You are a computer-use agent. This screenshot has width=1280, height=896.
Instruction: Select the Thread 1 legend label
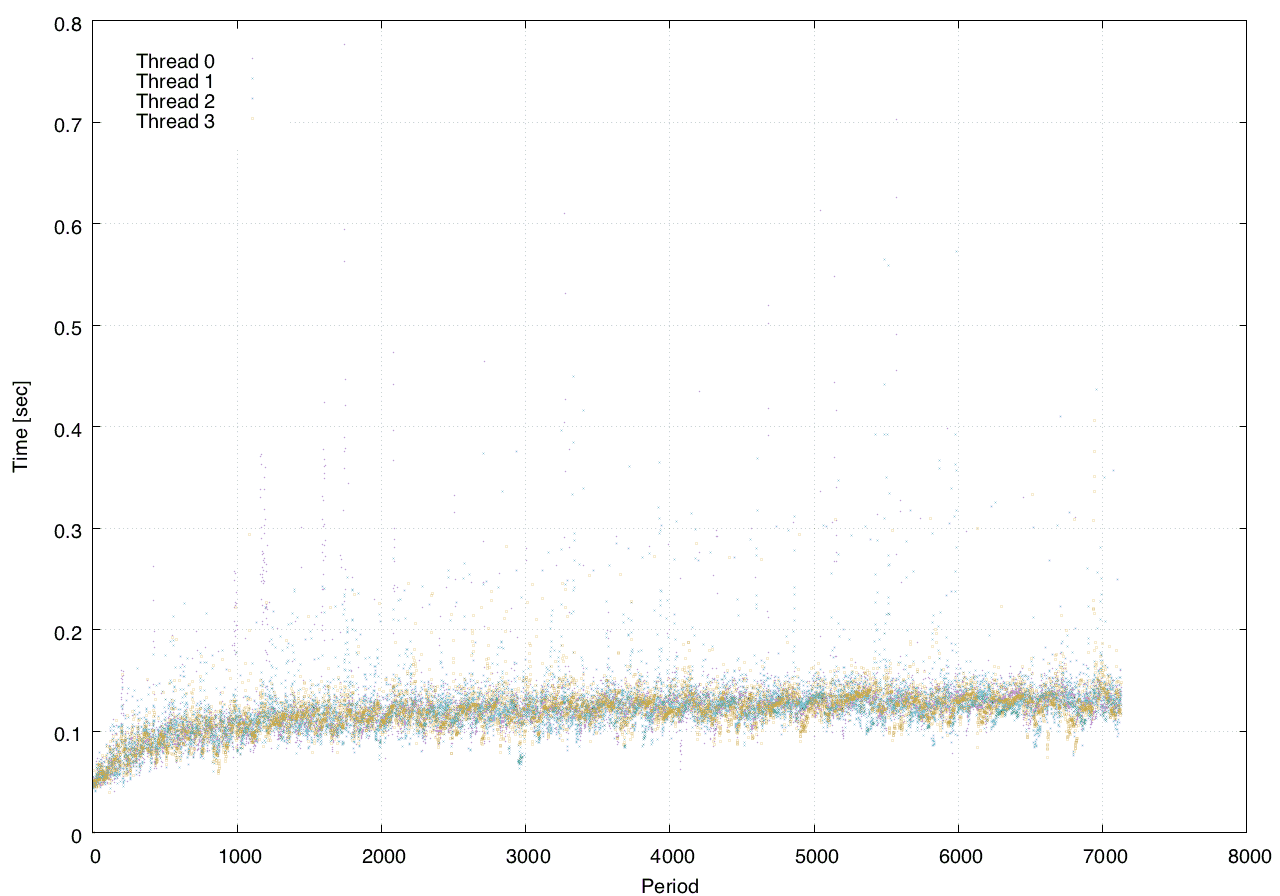(176, 81)
